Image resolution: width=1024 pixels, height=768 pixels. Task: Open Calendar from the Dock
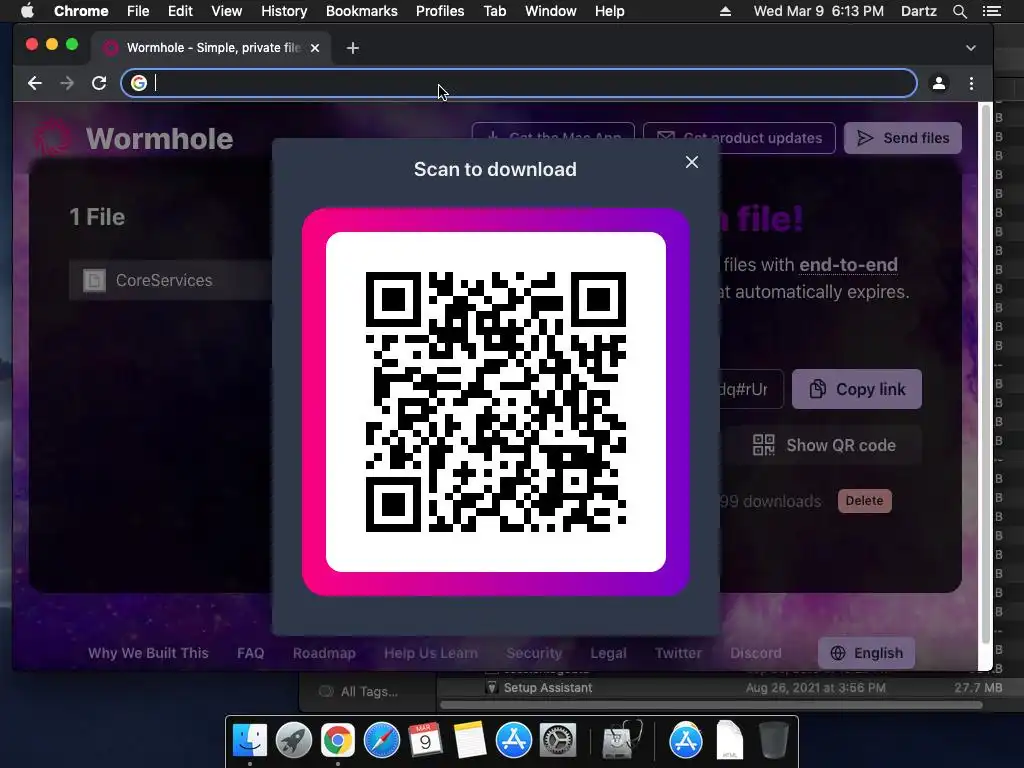click(x=425, y=740)
